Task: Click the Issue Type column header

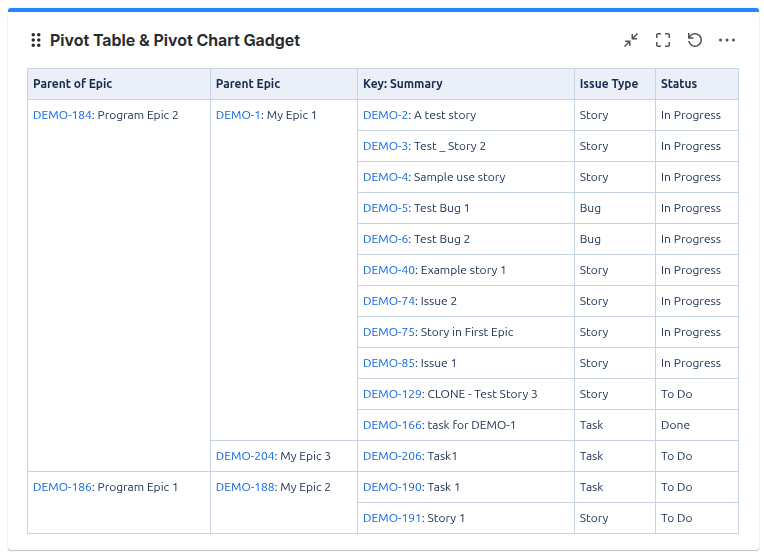Action: (x=608, y=84)
